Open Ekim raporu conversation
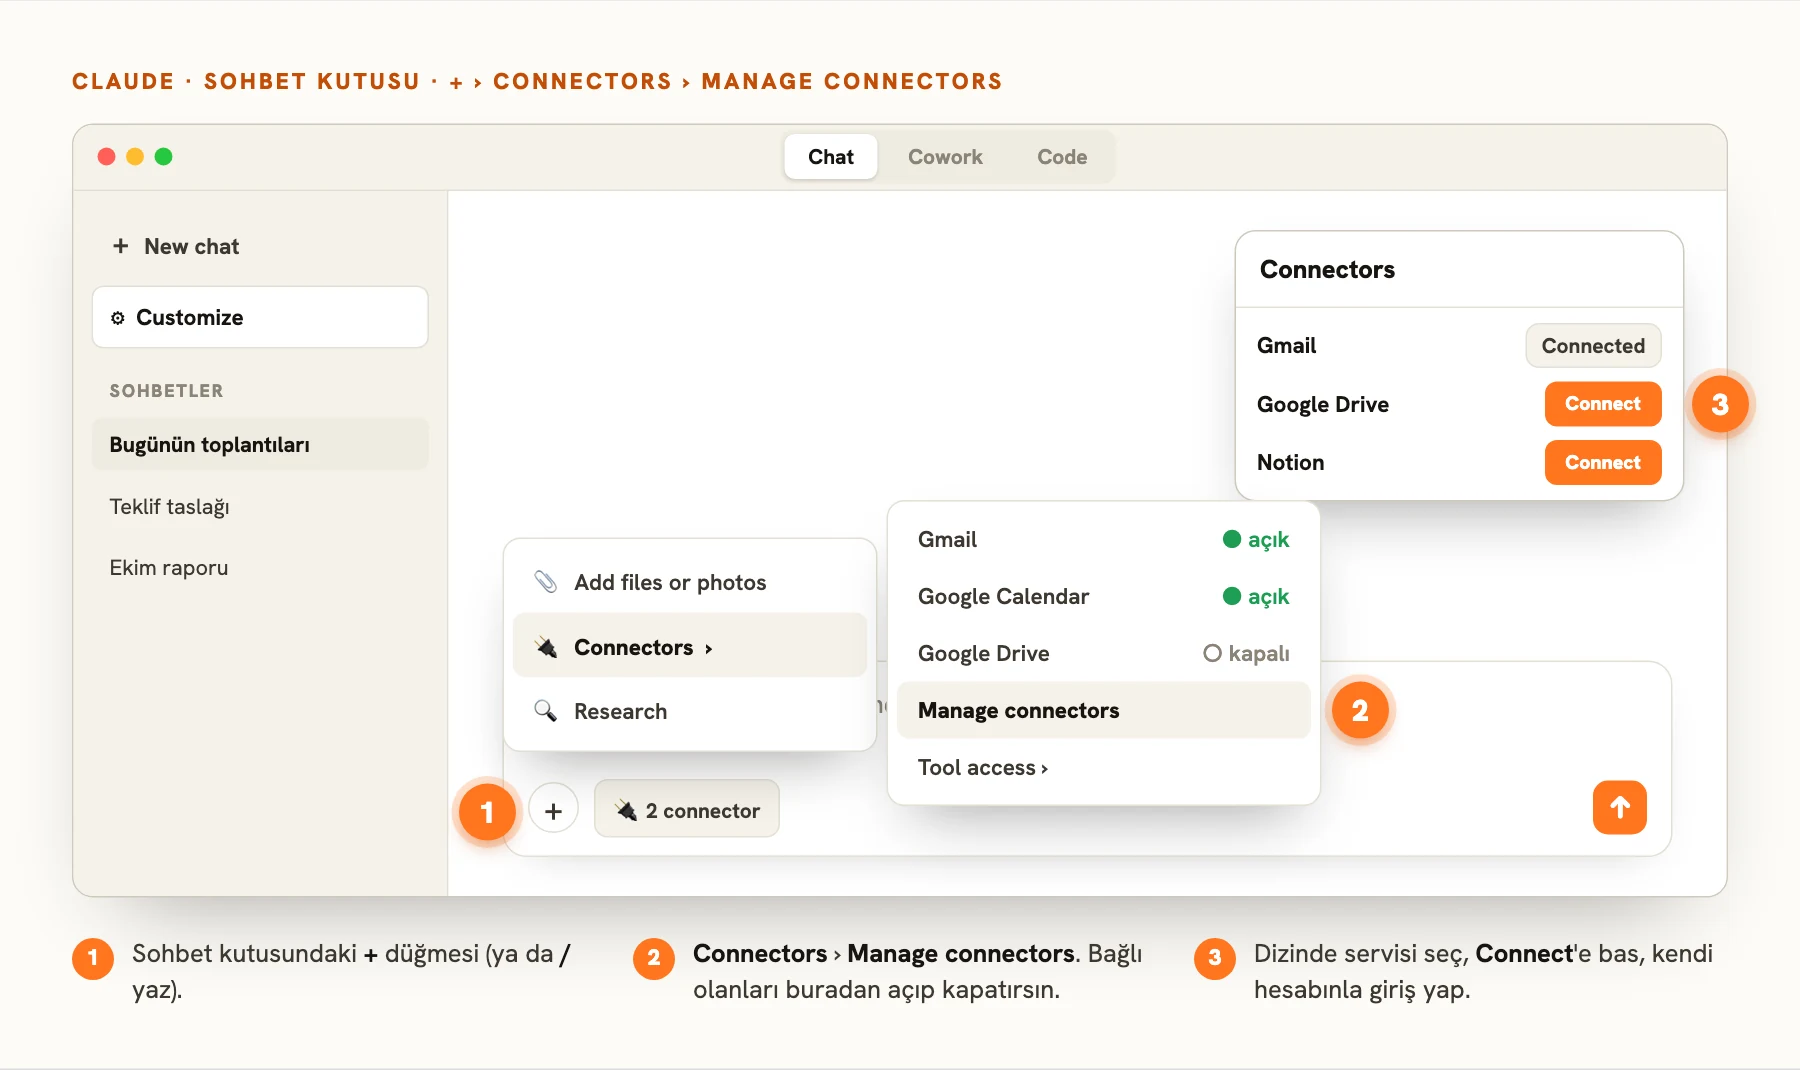 click(260, 568)
